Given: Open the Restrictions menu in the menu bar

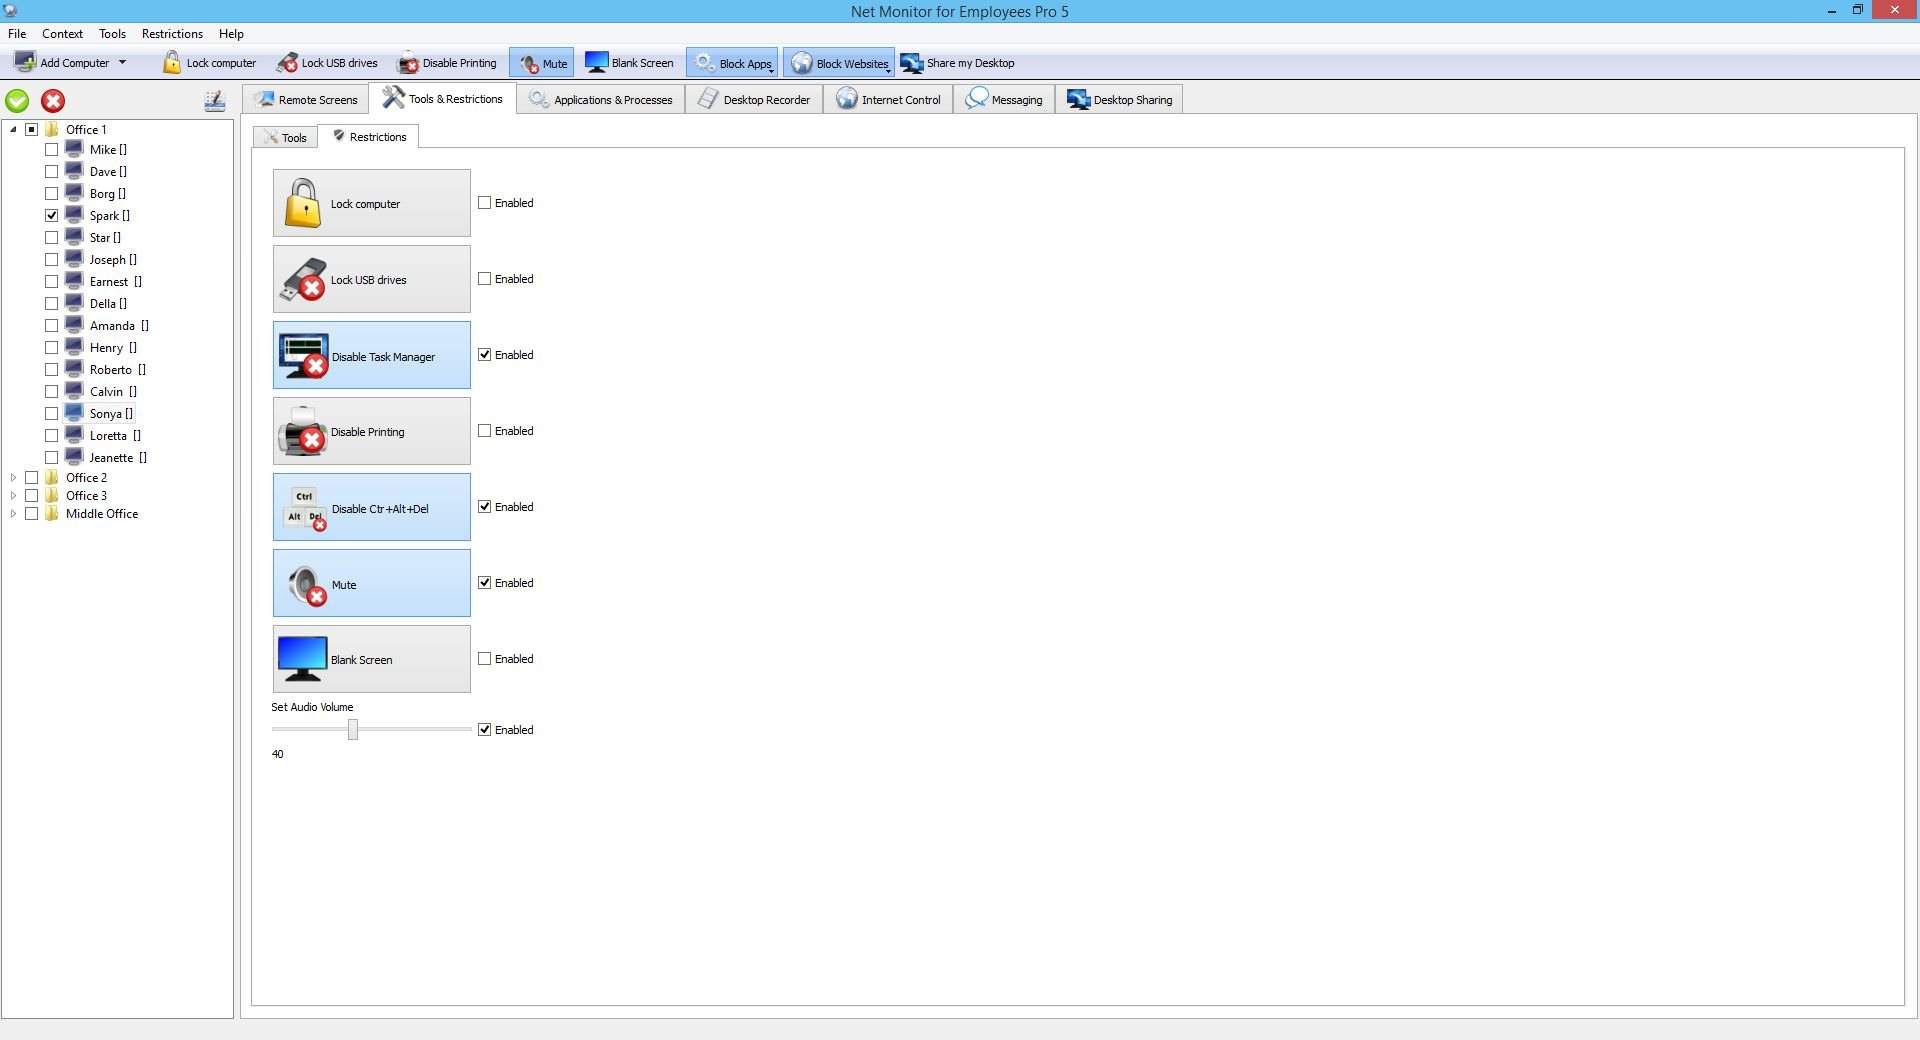Looking at the screenshot, I should (172, 34).
